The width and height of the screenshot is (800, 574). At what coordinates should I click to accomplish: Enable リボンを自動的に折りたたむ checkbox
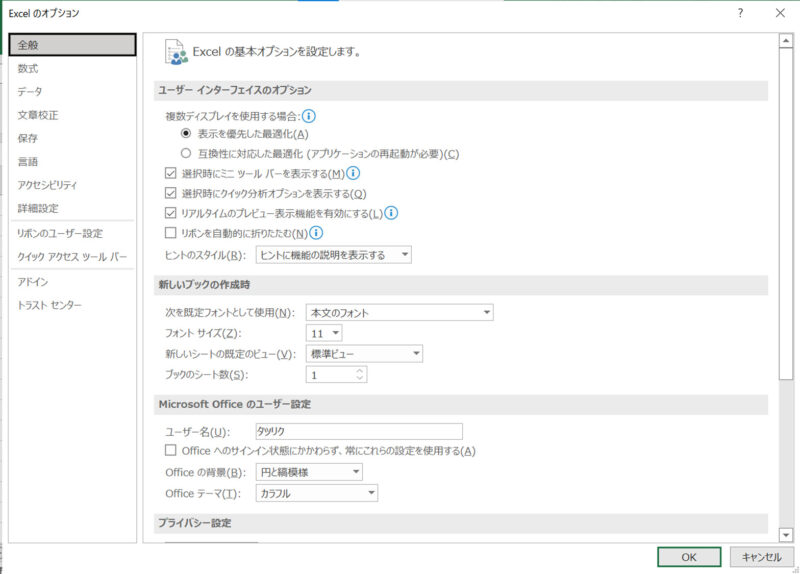170,233
